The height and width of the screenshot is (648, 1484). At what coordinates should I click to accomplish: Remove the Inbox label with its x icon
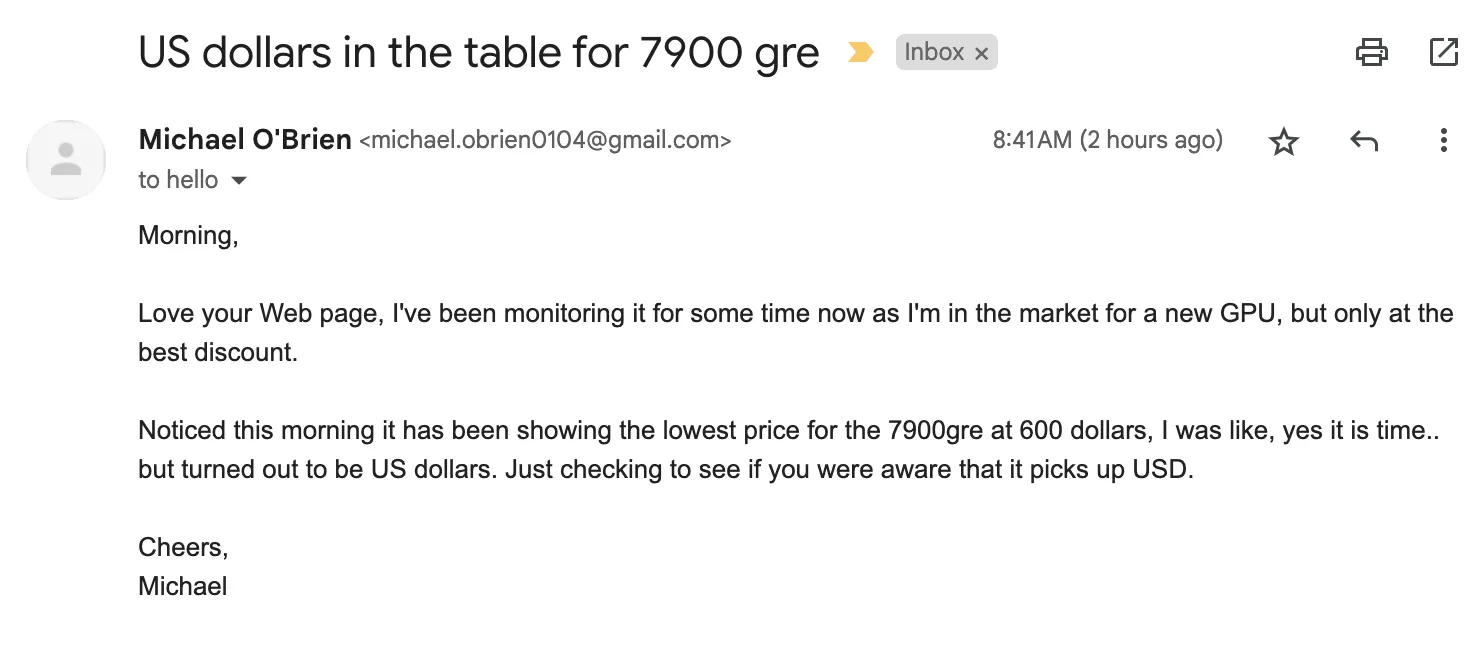[982, 52]
